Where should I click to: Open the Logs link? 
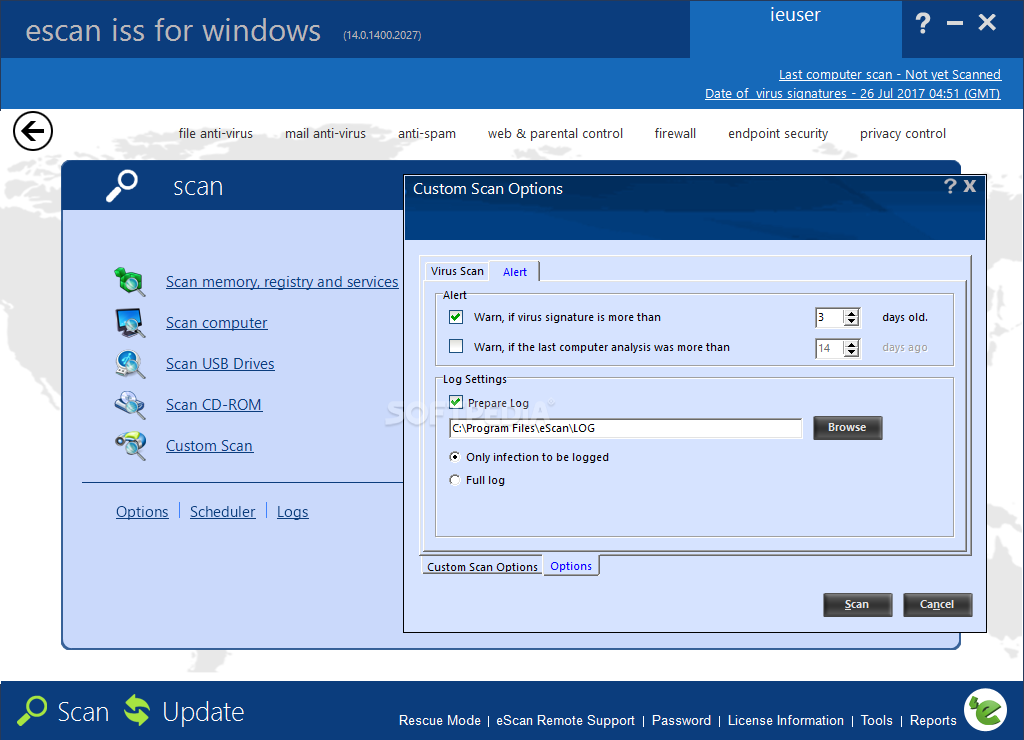293,511
